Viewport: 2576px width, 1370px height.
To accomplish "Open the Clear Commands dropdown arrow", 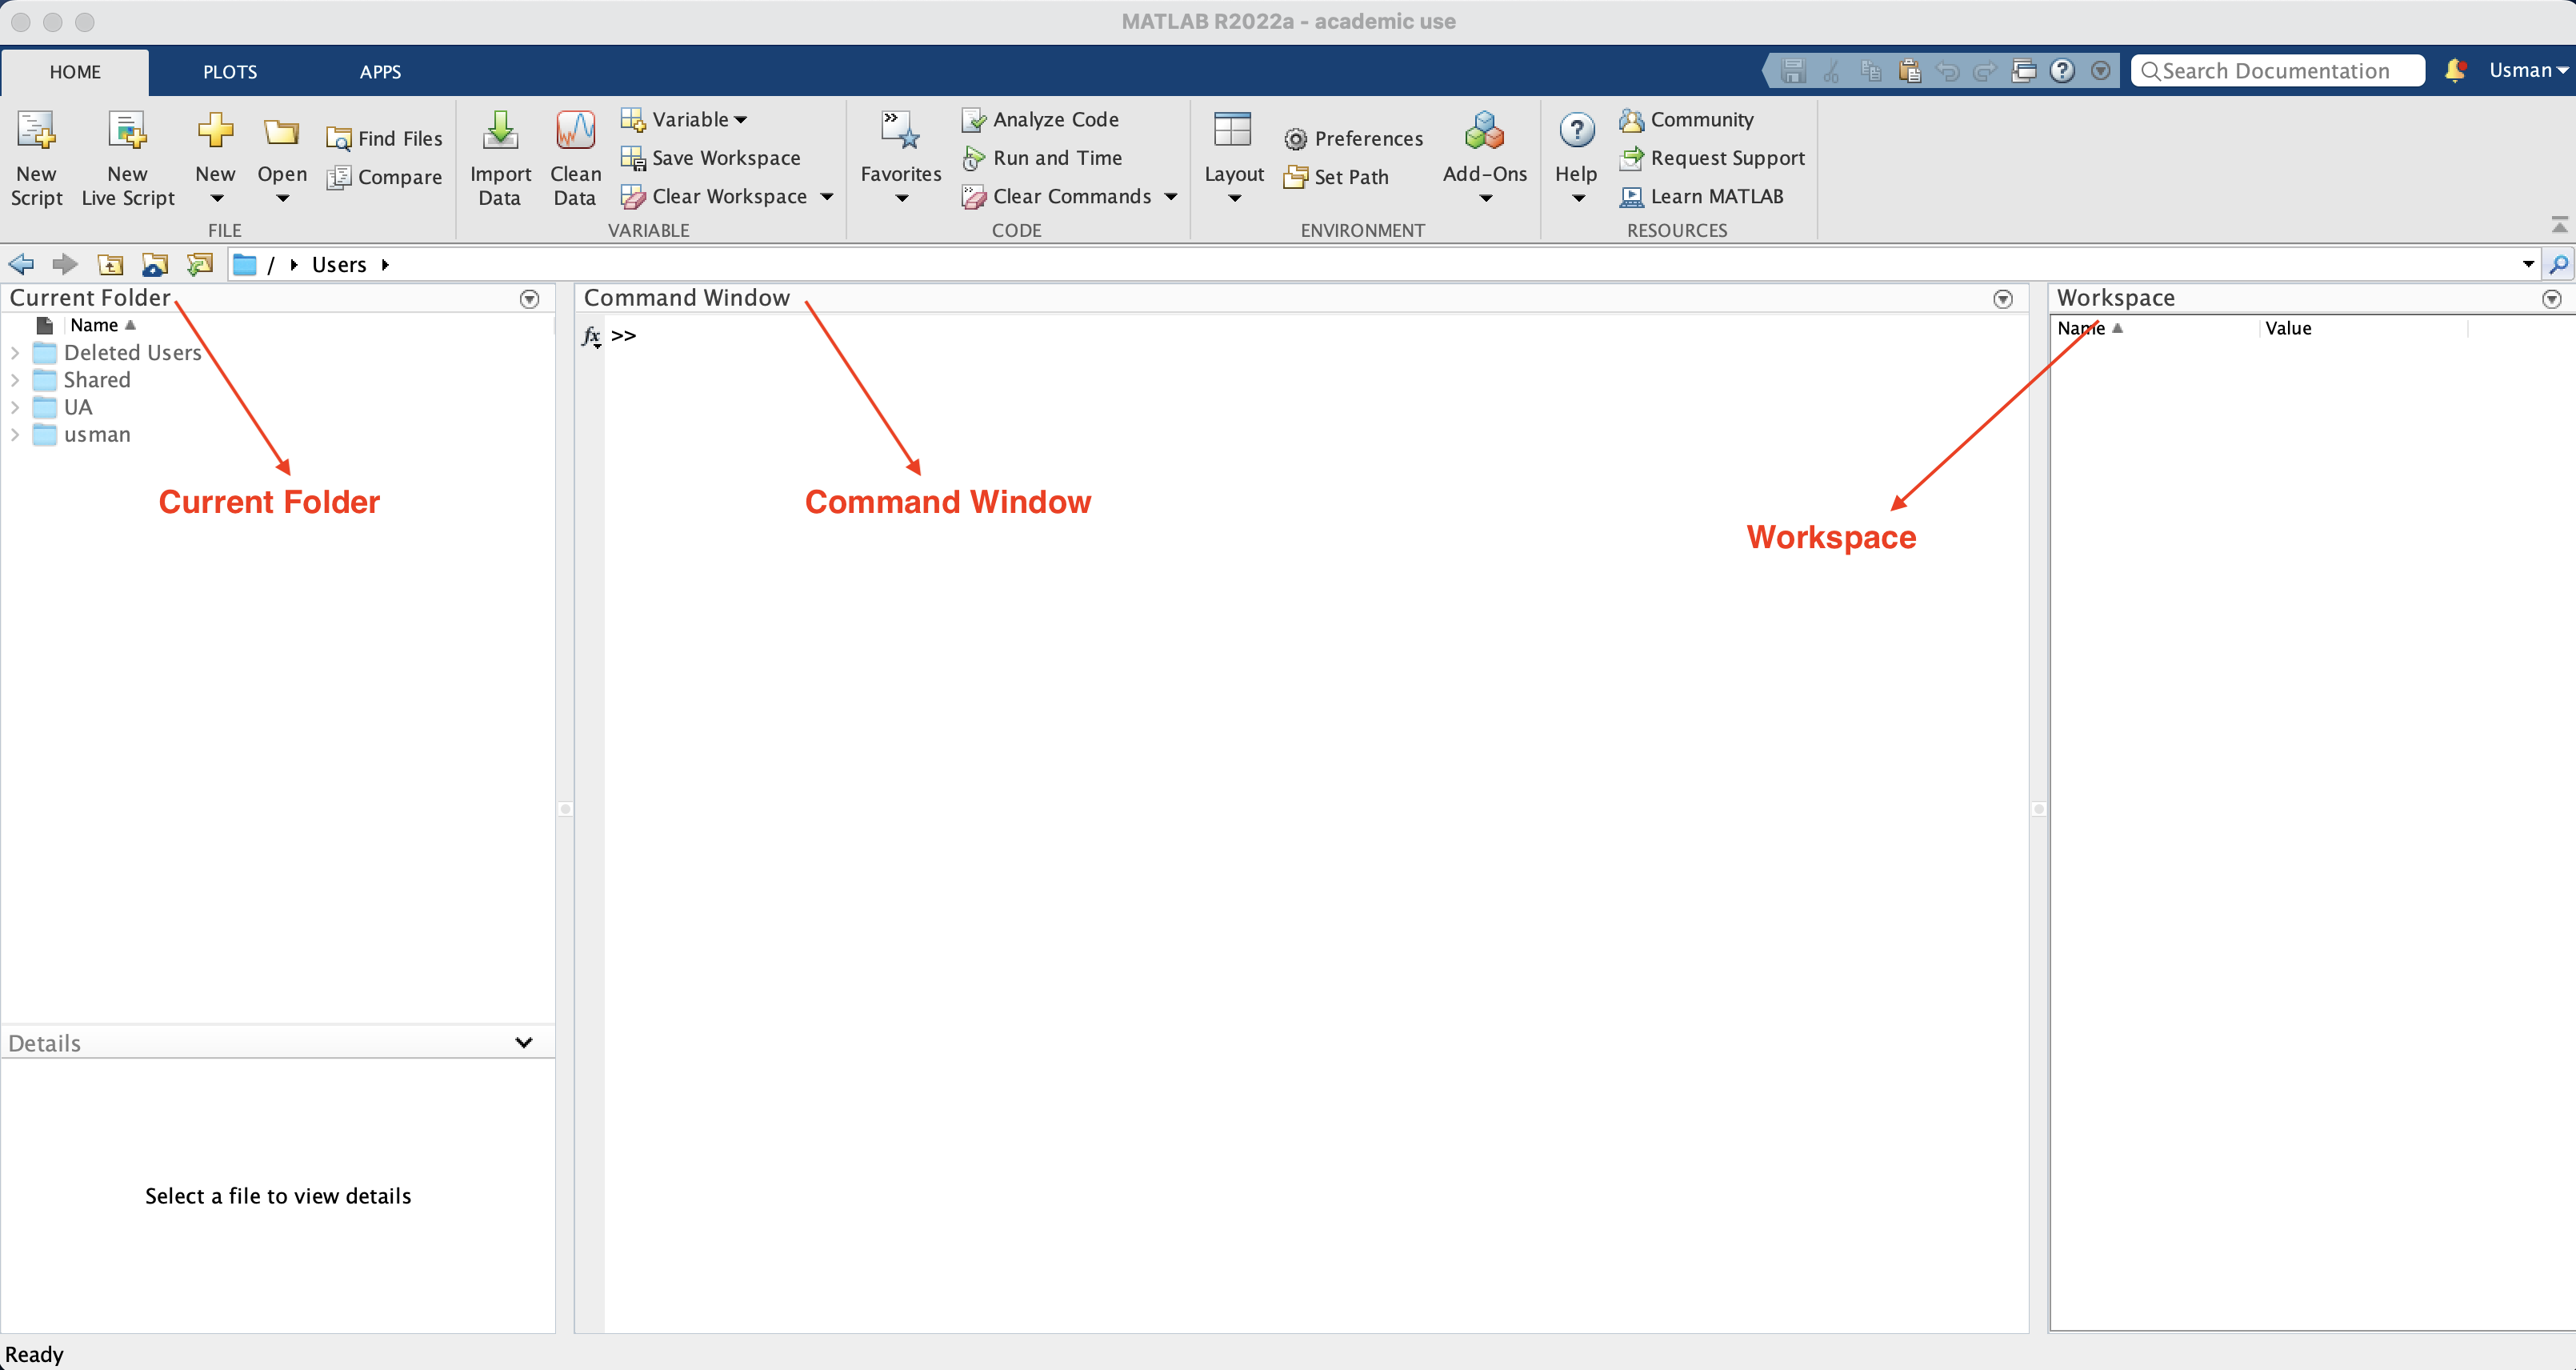I will [1170, 197].
